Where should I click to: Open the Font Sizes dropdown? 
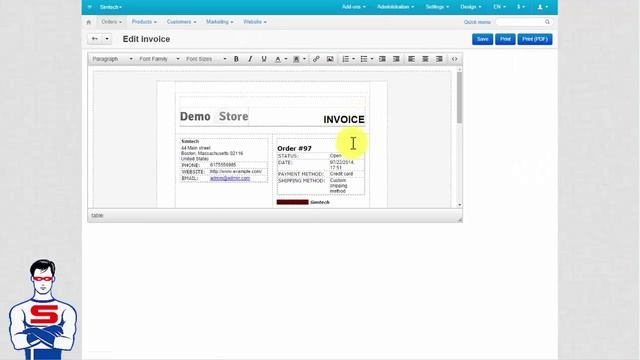pyautogui.click(x=206, y=59)
